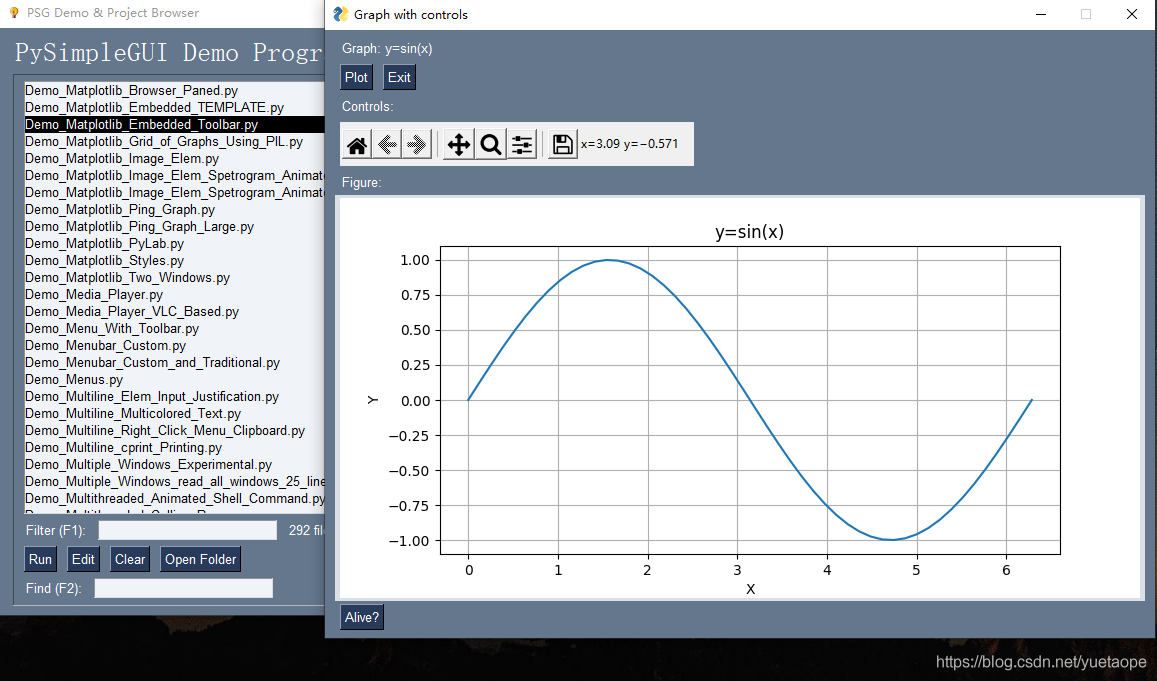This screenshot has height=681, width=1157.
Task: Click the Plot button
Action: pyautogui.click(x=356, y=77)
